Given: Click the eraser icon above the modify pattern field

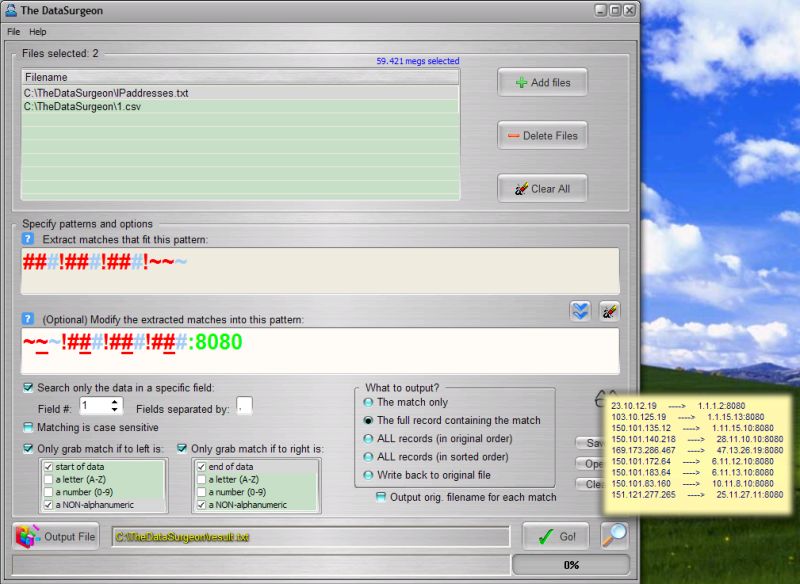Looking at the screenshot, I should tap(609, 311).
